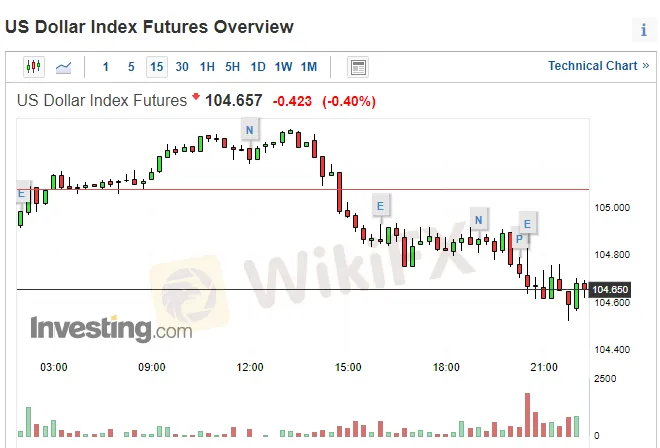Switch to the 1H timeframe
Screen dimensions: 660x448
[207, 67]
